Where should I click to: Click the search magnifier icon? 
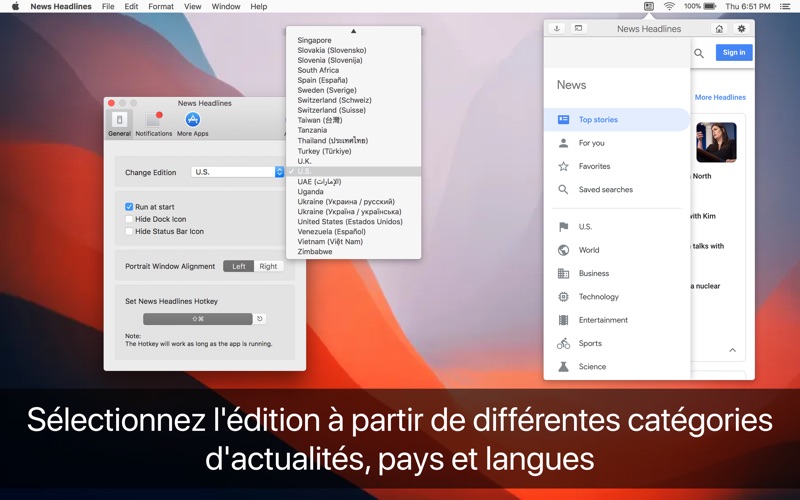699,53
